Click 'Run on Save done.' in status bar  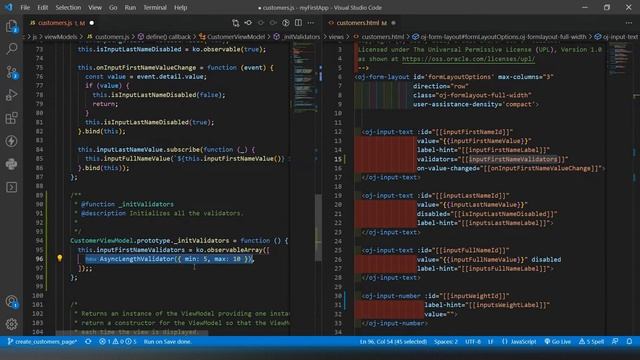167,342
